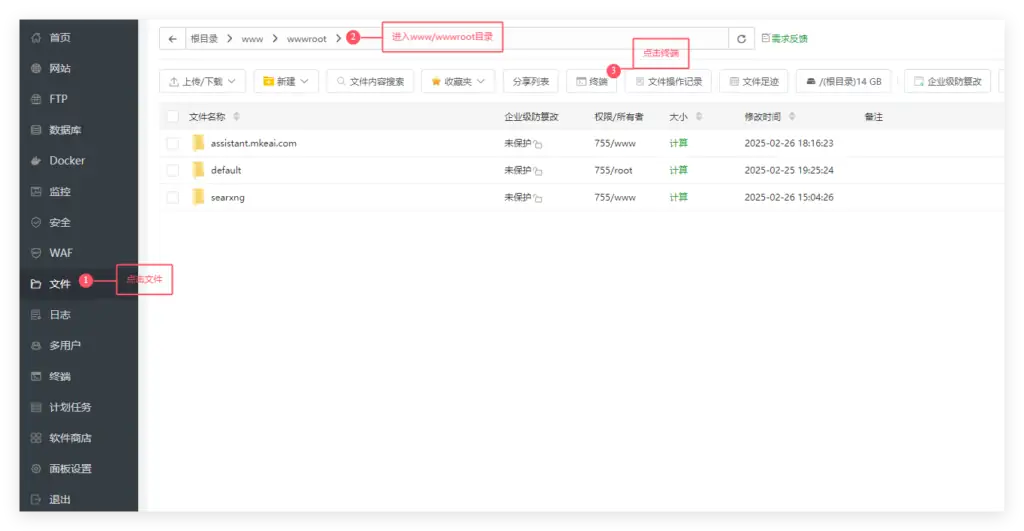1024x531 pixels.
Task: Expand the chevron between 根目录 and www
Action: tap(230, 39)
